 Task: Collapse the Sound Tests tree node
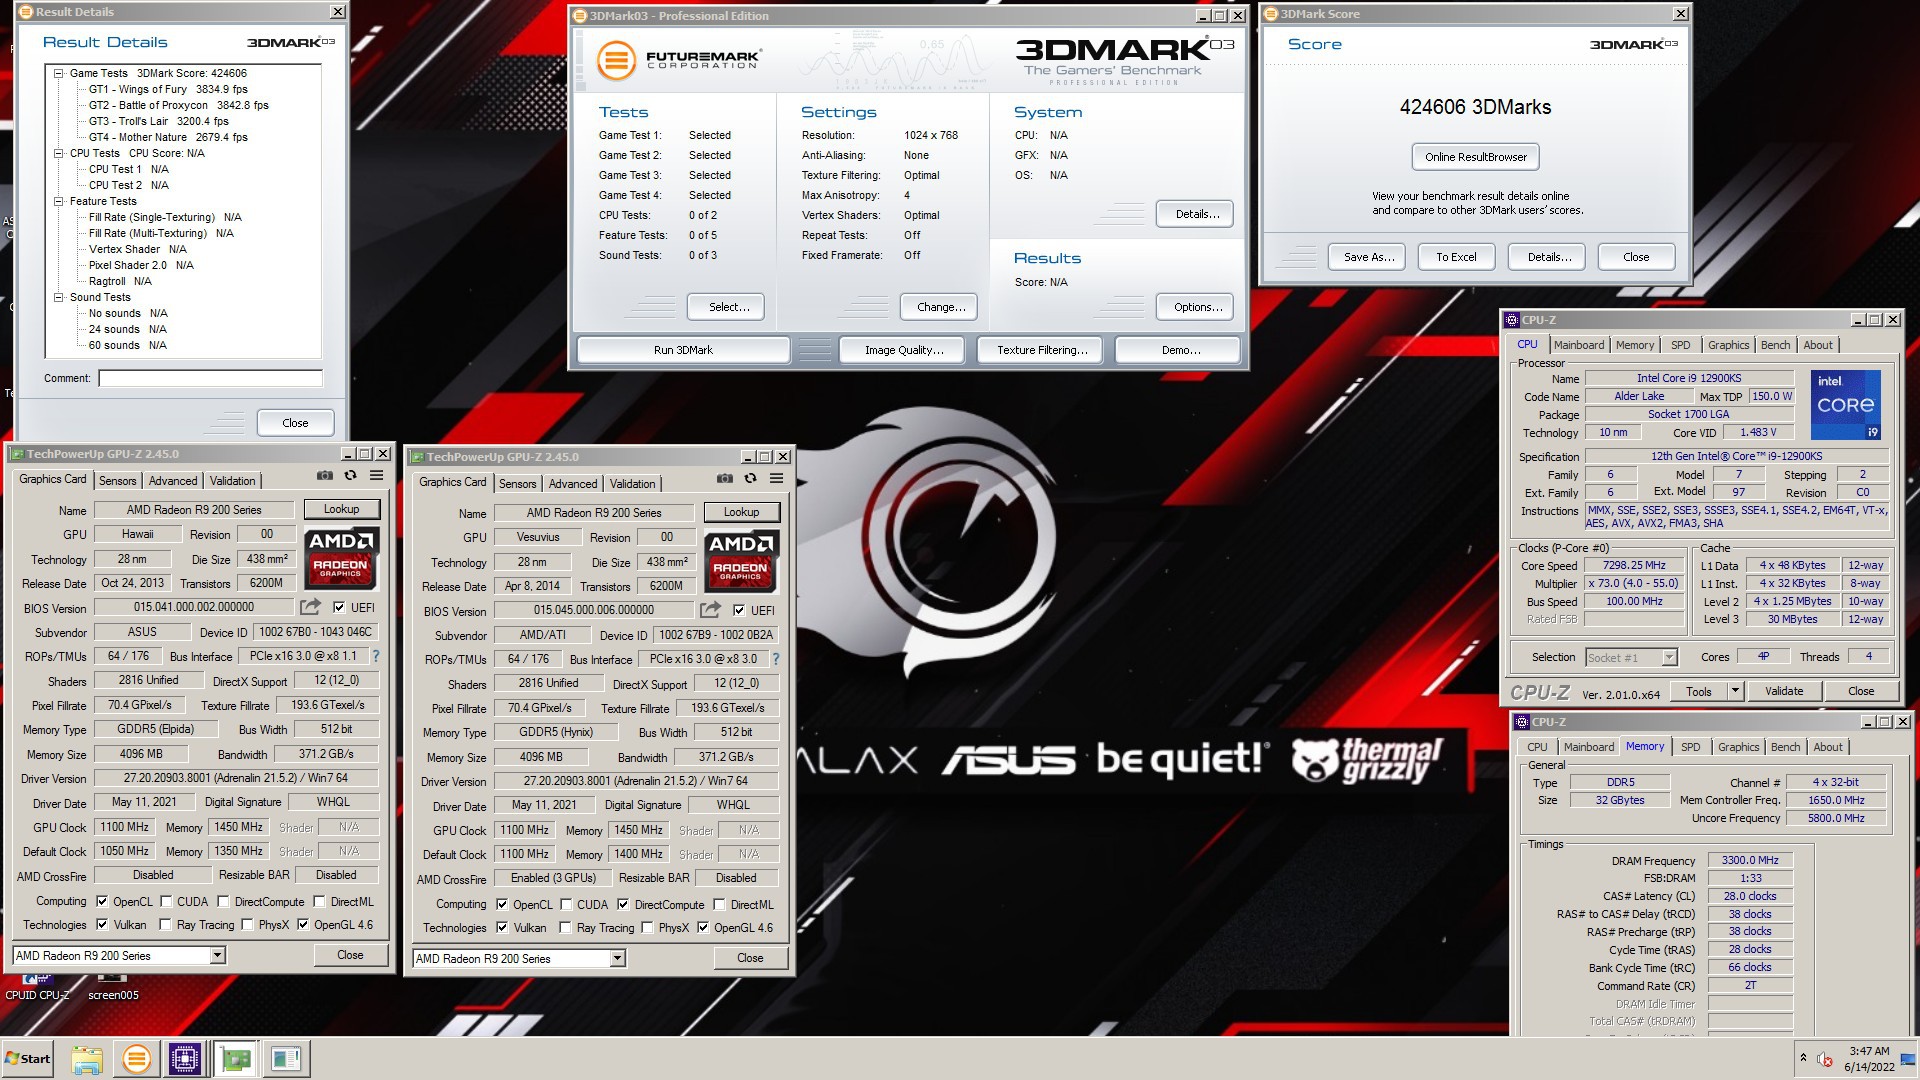(x=58, y=297)
